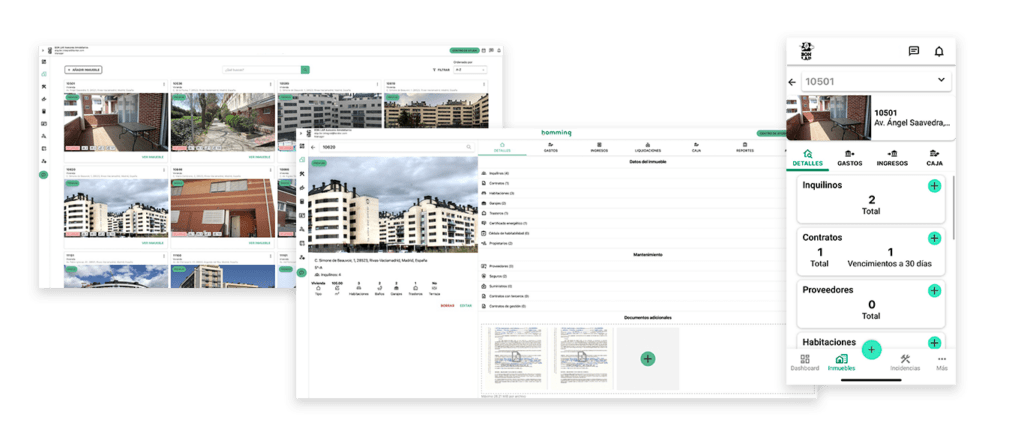The width and height of the screenshot is (1024, 441).
Task: Add an additional document with plus tile
Action: coord(647,359)
